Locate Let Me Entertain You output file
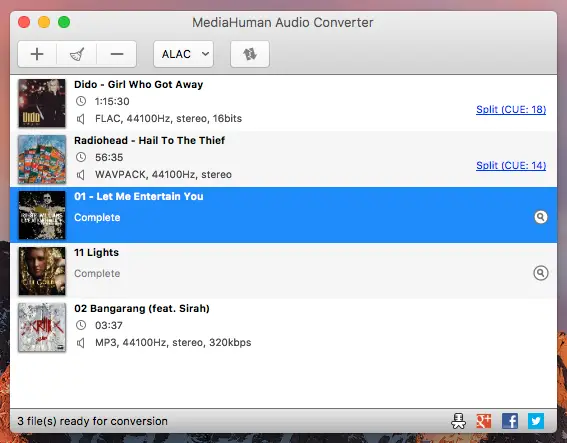This screenshot has width=567, height=443. 541,217
